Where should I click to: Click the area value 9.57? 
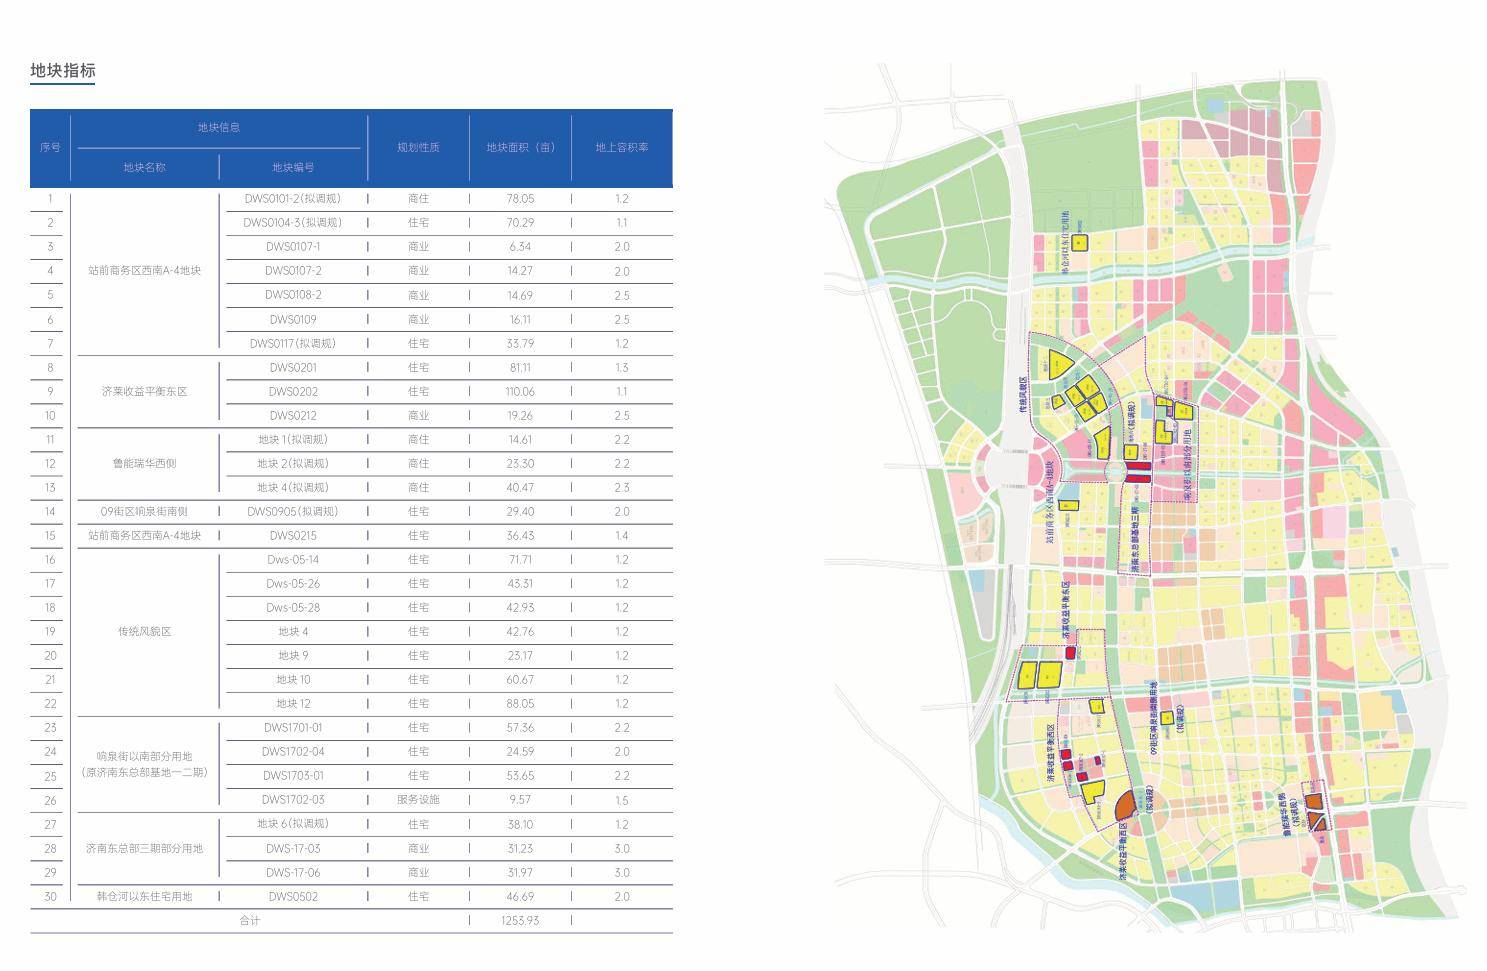(520, 799)
